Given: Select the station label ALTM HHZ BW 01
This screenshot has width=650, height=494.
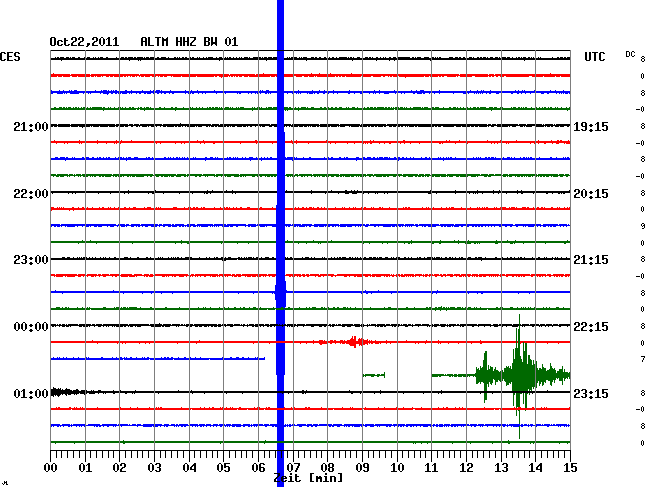Looking at the screenshot, I should click(x=189, y=42).
